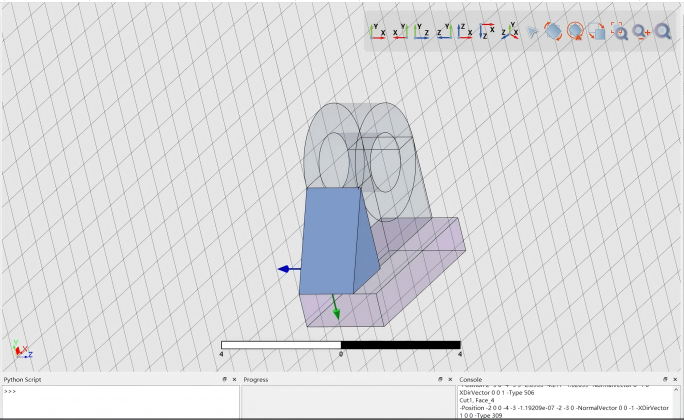Undock the Python Script panel
The height and width of the screenshot is (420, 684).
[225, 379]
